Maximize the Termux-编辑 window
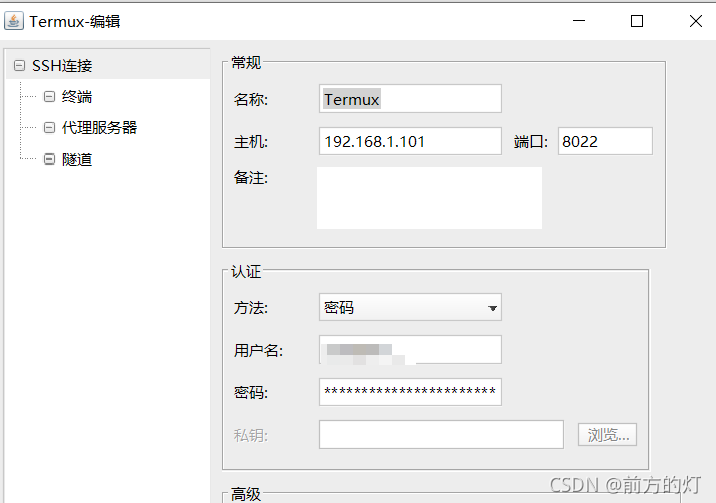The height and width of the screenshot is (503, 716). click(x=637, y=21)
